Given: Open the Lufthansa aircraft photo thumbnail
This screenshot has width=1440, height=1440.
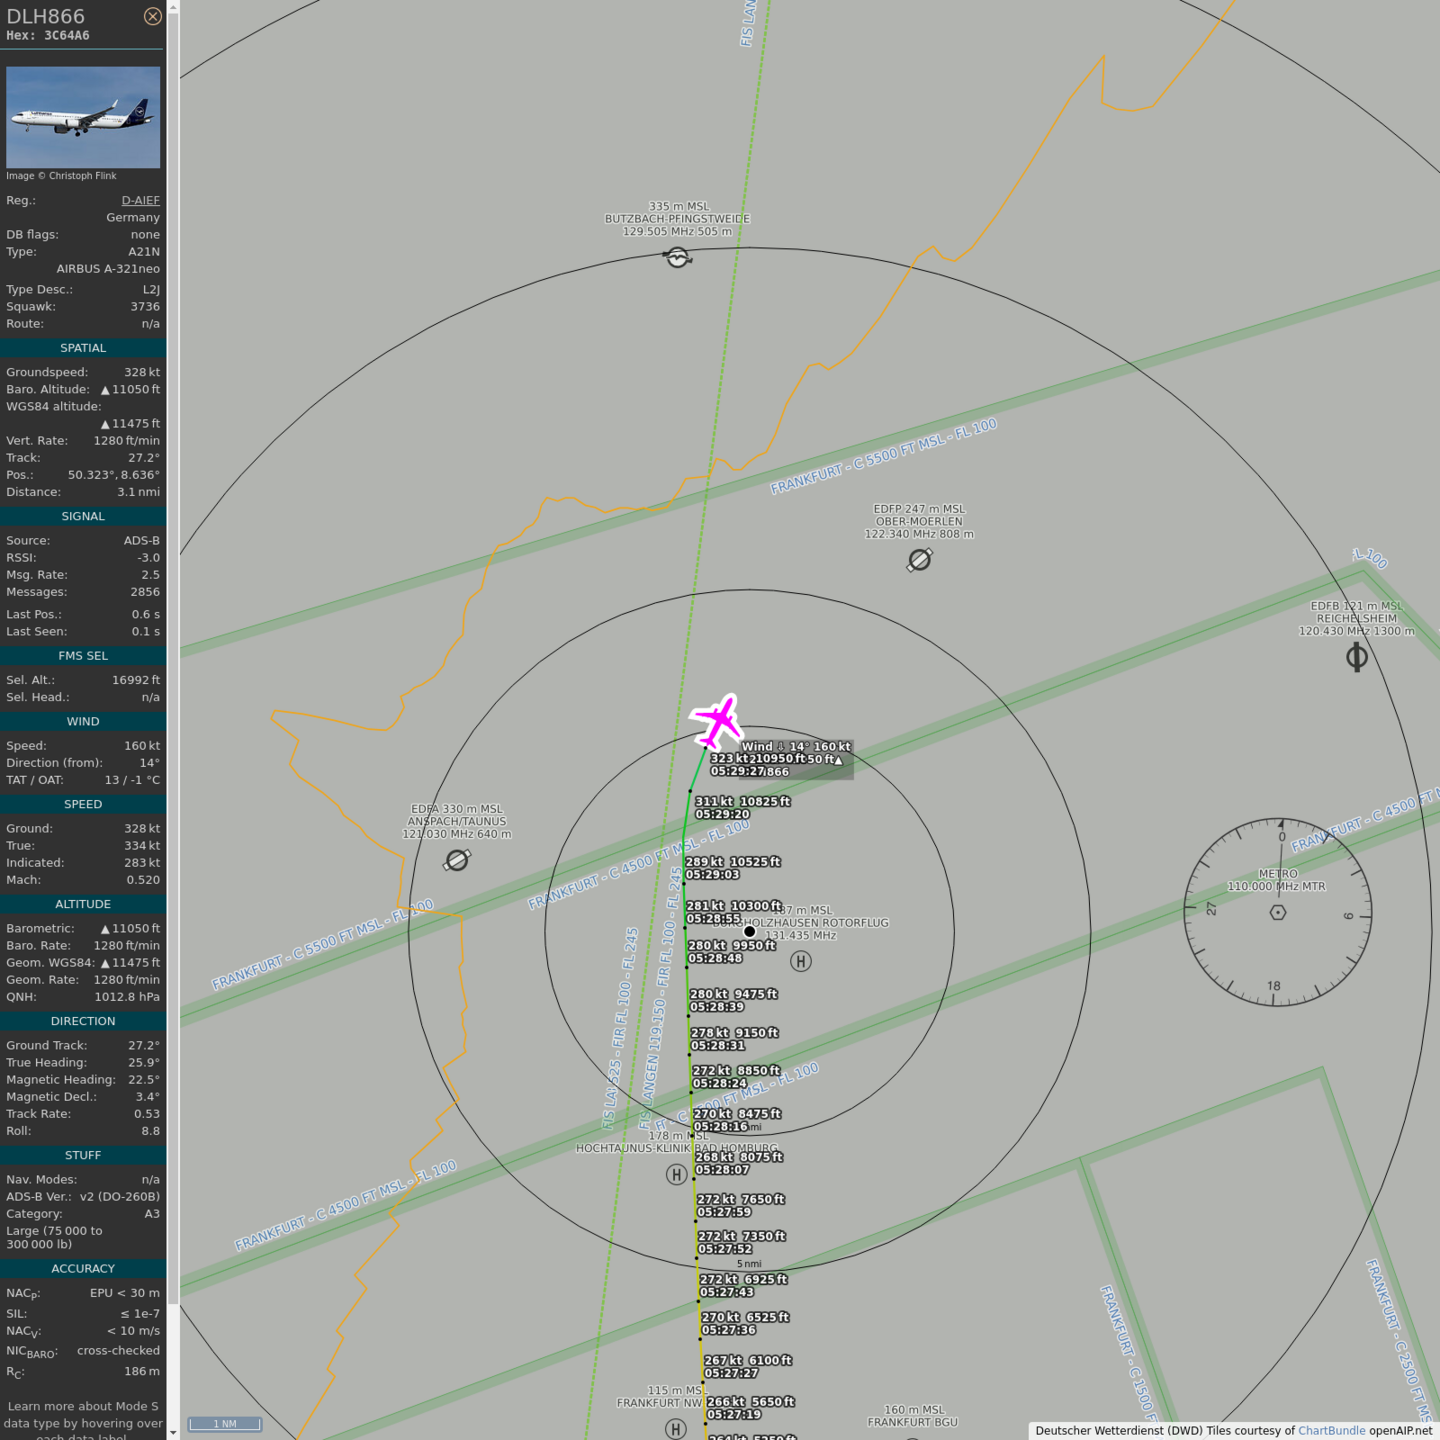Looking at the screenshot, I should (83, 117).
